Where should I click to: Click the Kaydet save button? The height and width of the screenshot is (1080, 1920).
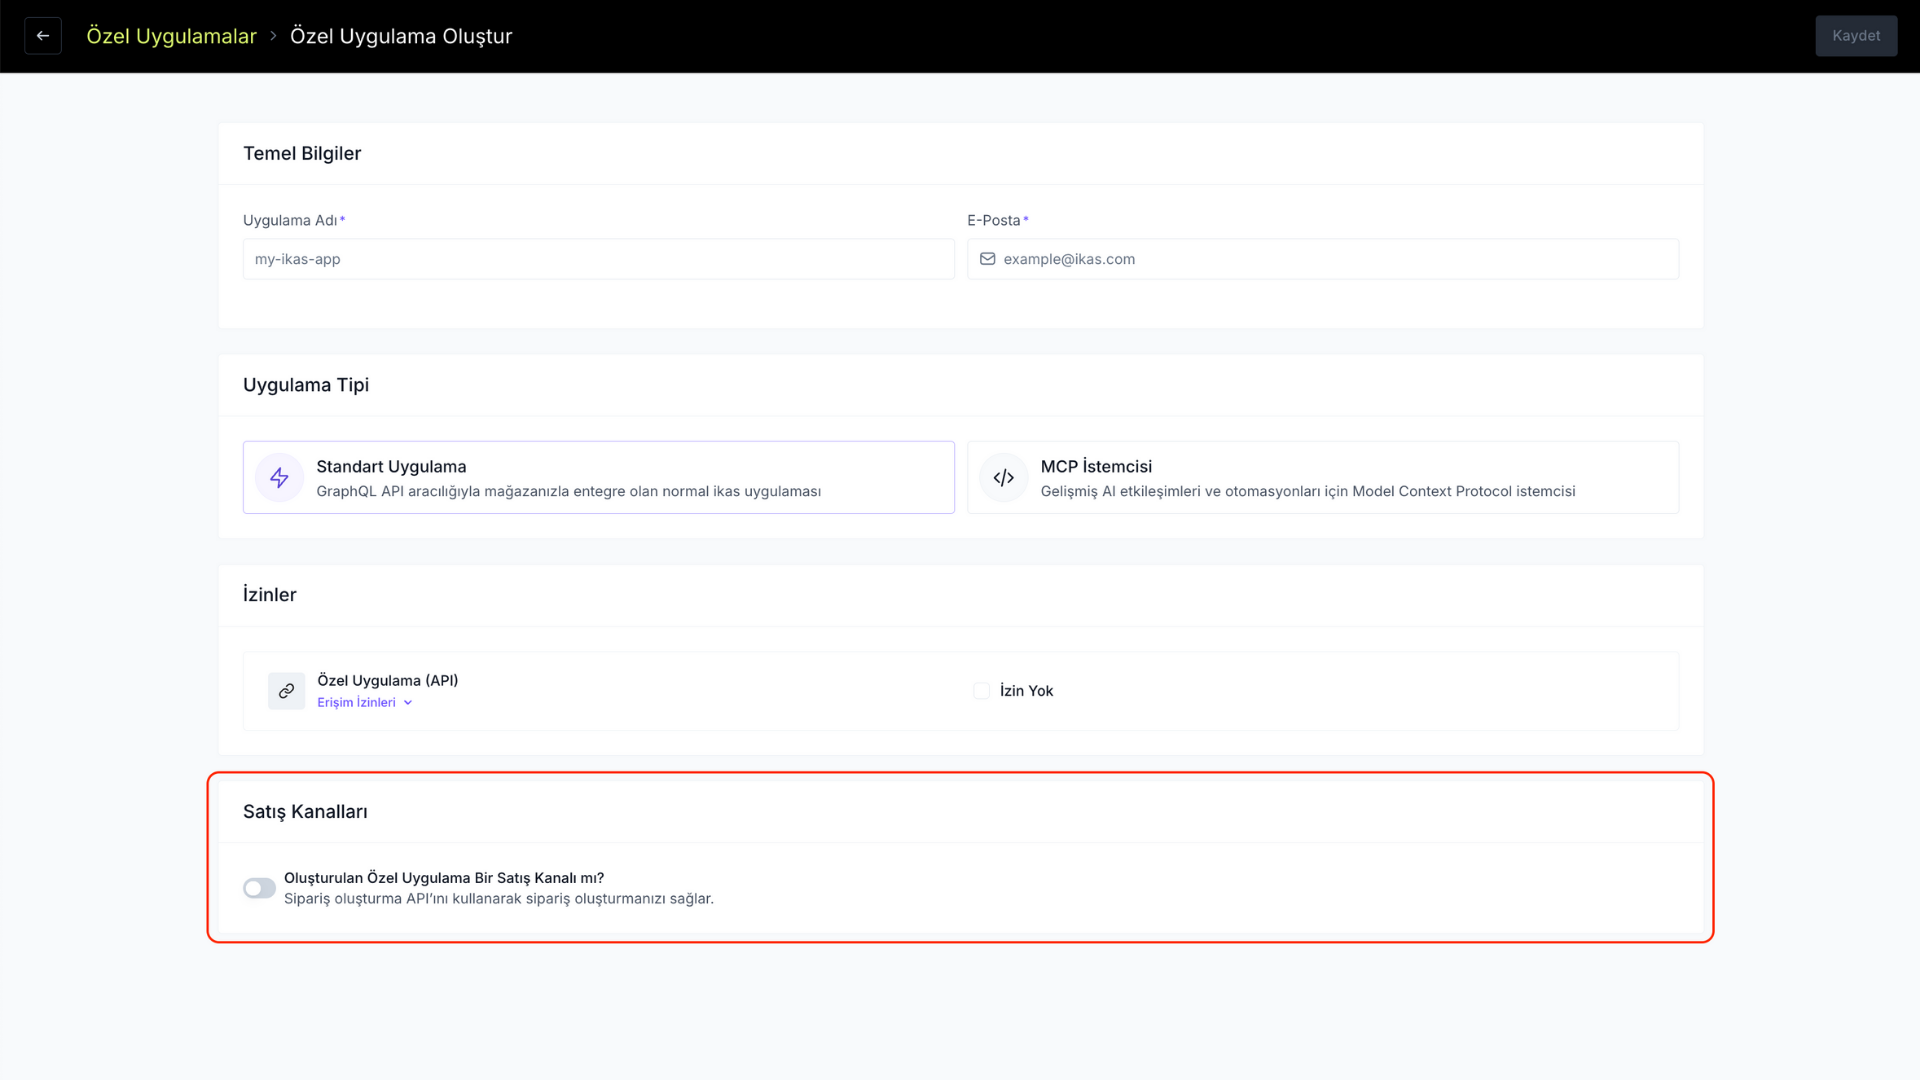click(1856, 36)
